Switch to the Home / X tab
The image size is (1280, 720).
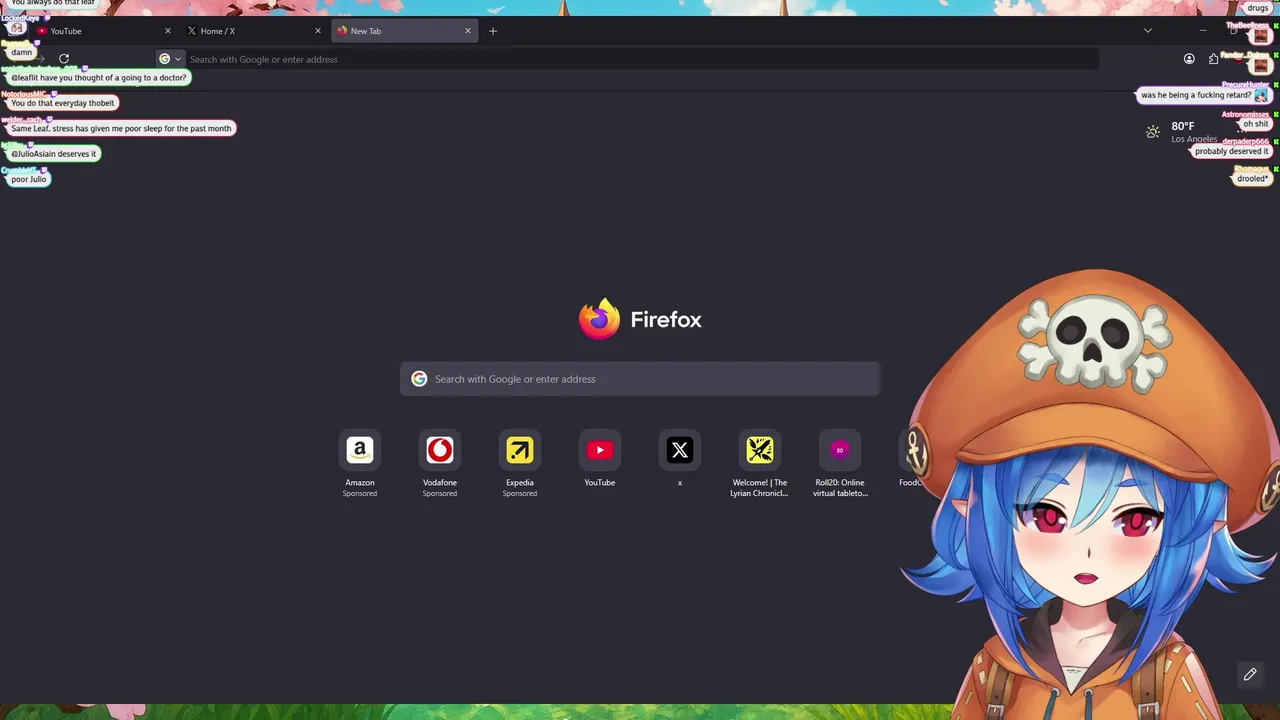252,31
